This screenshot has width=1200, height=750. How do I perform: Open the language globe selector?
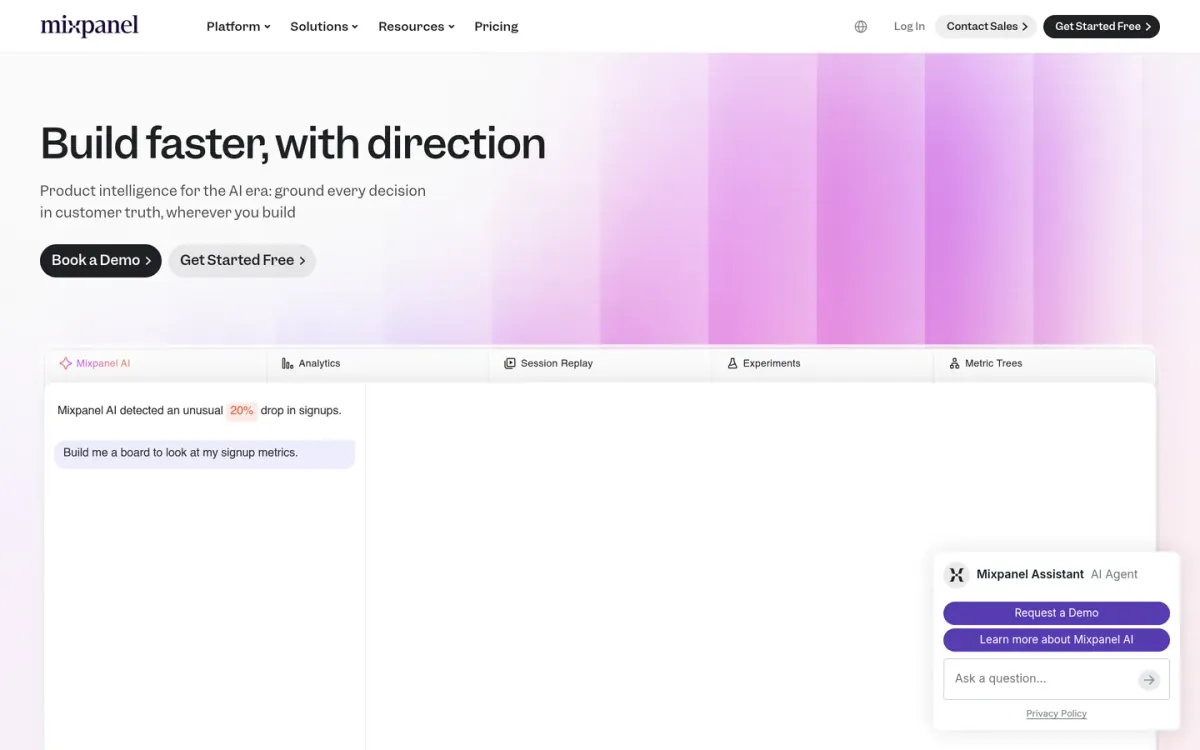click(861, 27)
